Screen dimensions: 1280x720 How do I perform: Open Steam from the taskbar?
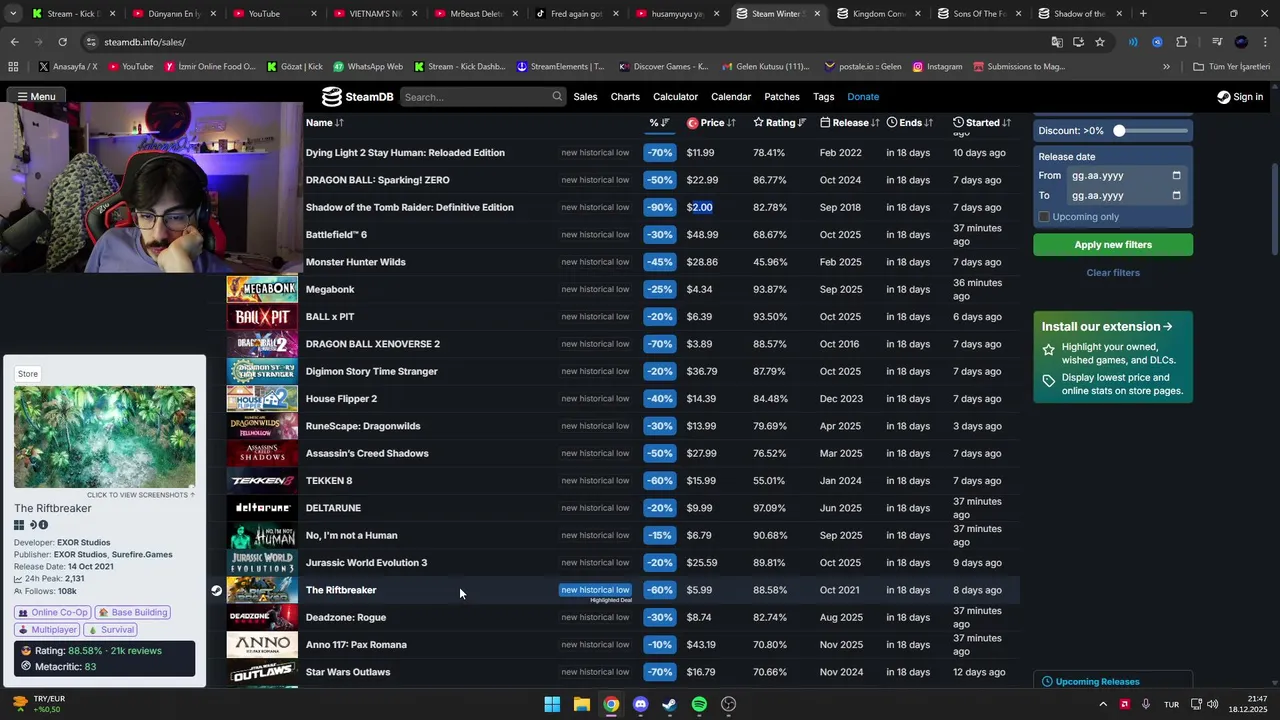(670, 704)
